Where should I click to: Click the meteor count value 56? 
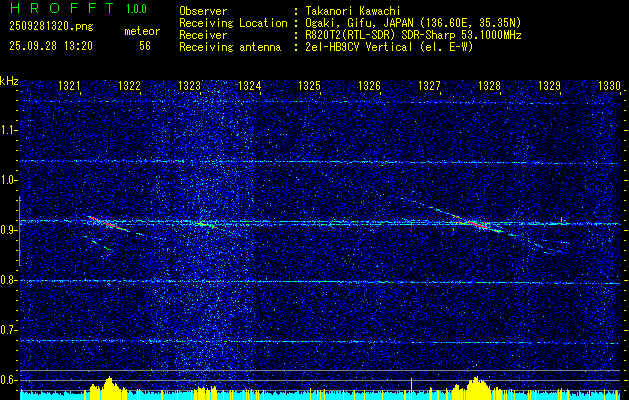(145, 46)
